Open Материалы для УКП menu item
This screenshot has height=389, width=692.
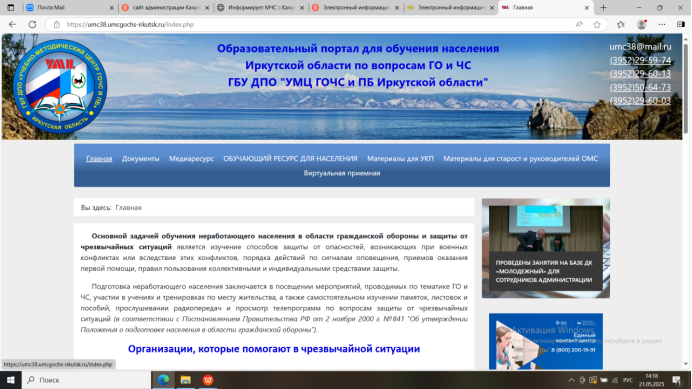[400, 159]
